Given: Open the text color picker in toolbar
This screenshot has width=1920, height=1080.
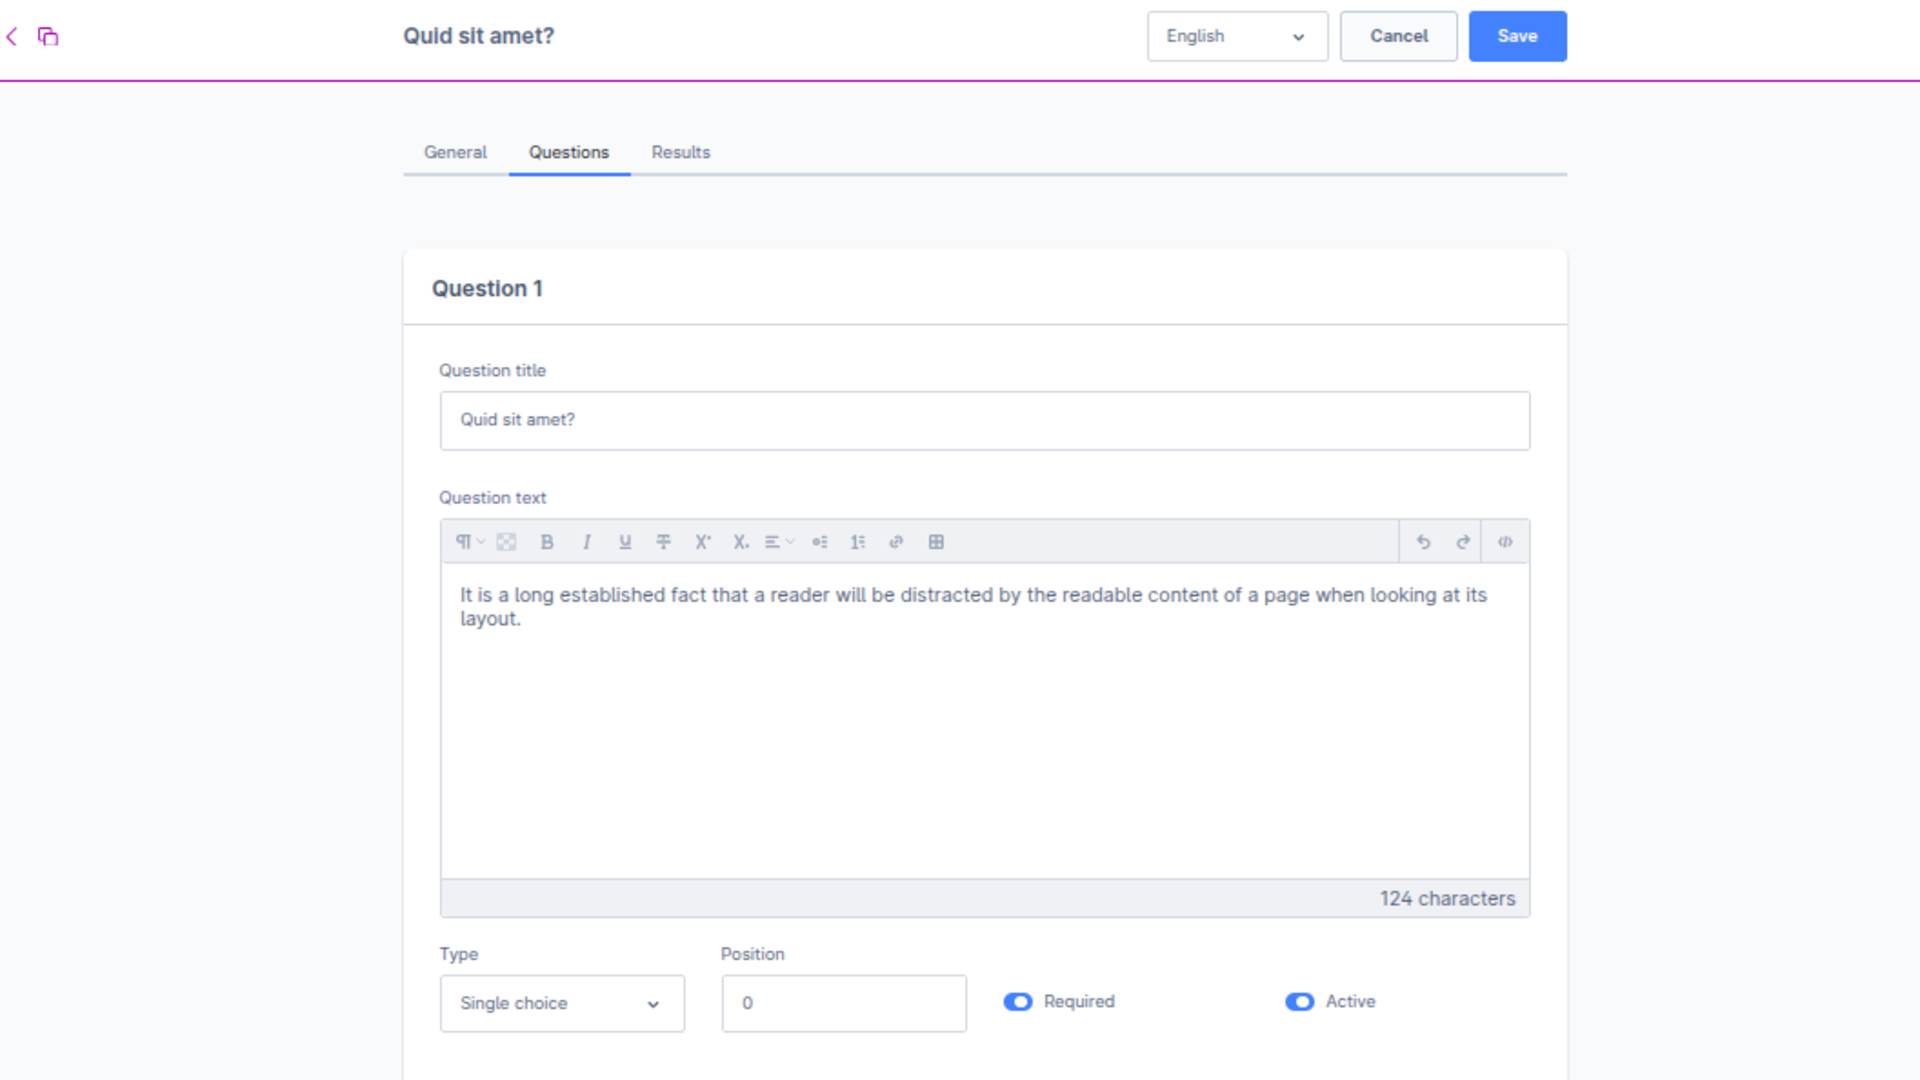Looking at the screenshot, I should [507, 542].
